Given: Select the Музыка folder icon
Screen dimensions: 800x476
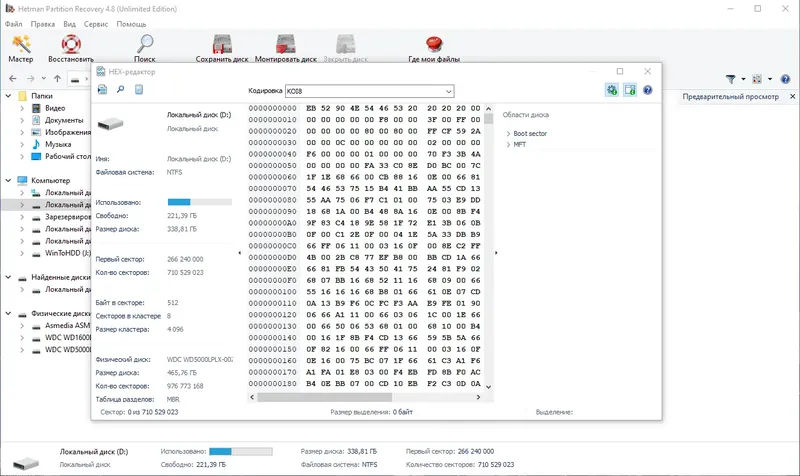Looking at the screenshot, I should (x=36, y=144).
